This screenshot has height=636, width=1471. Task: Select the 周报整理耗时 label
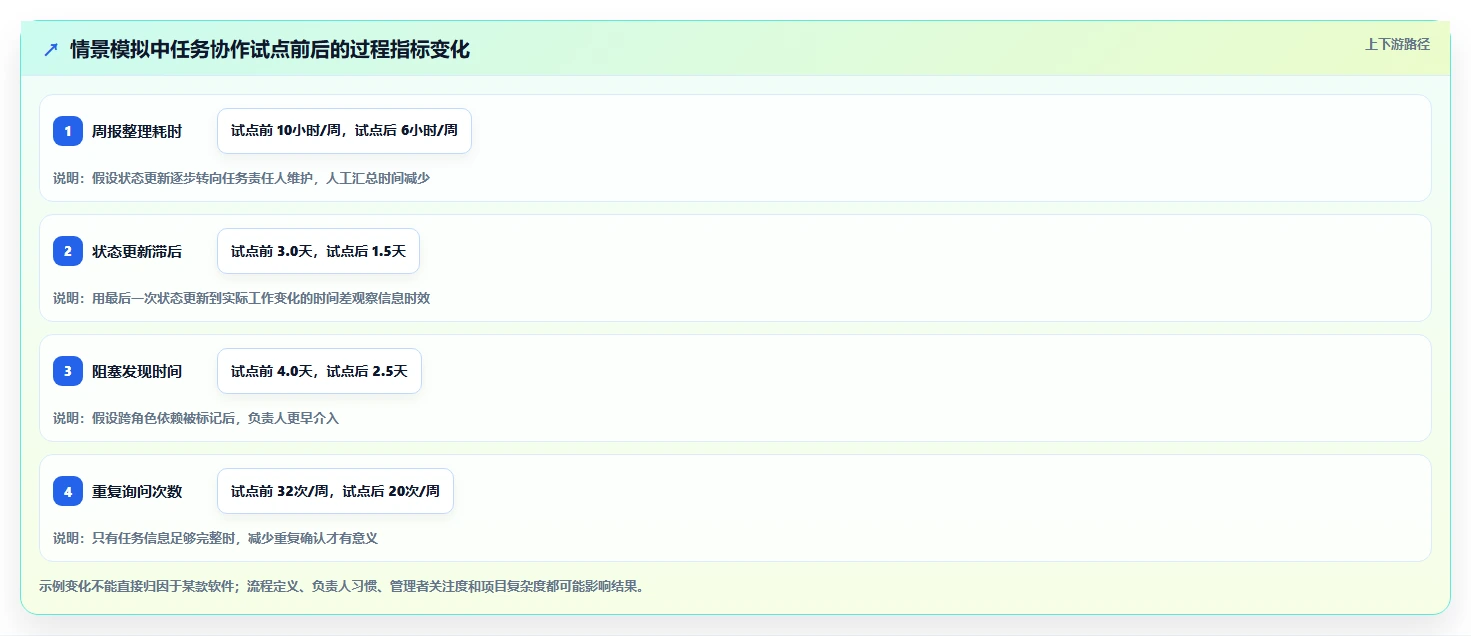[x=137, y=131]
